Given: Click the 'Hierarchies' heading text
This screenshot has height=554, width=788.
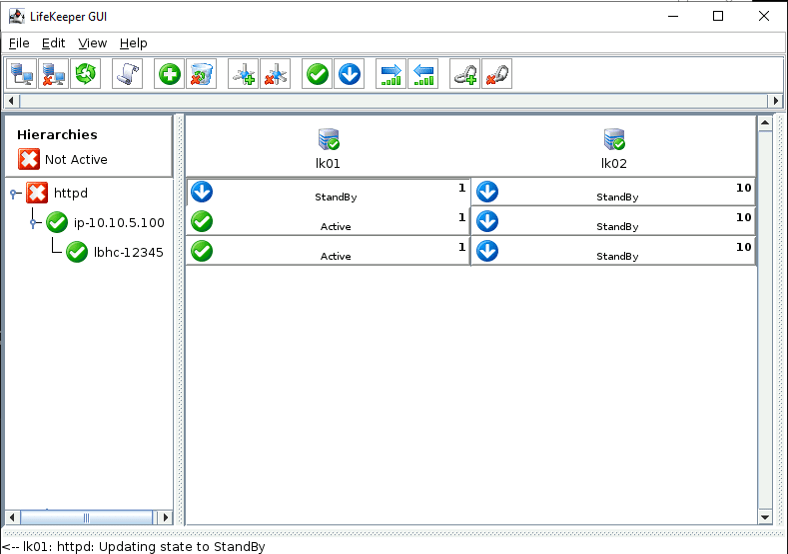Looking at the screenshot, I should pyautogui.click(x=57, y=135).
